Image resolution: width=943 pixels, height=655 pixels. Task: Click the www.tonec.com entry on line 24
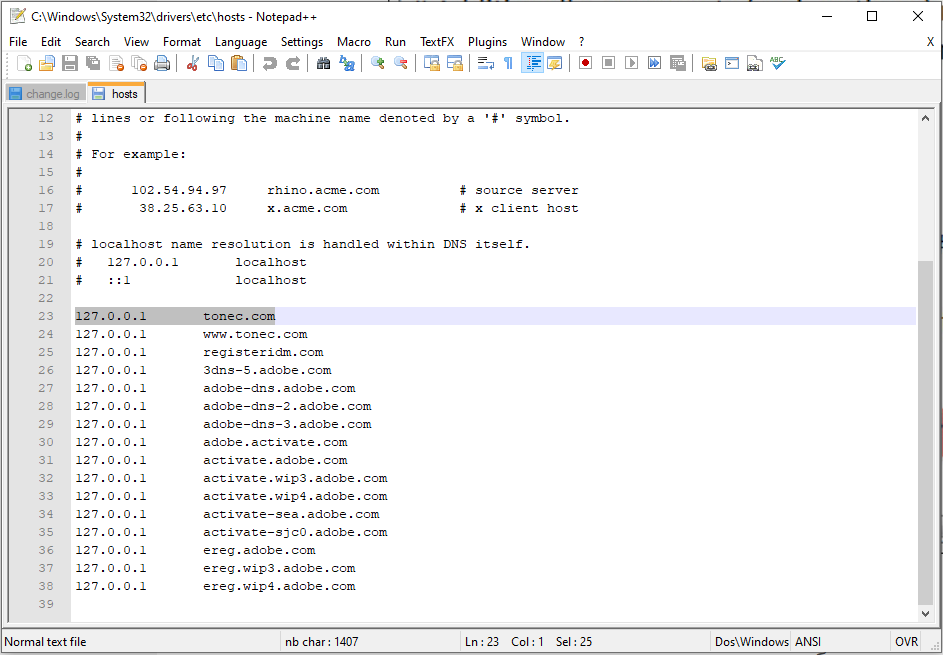(x=255, y=334)
